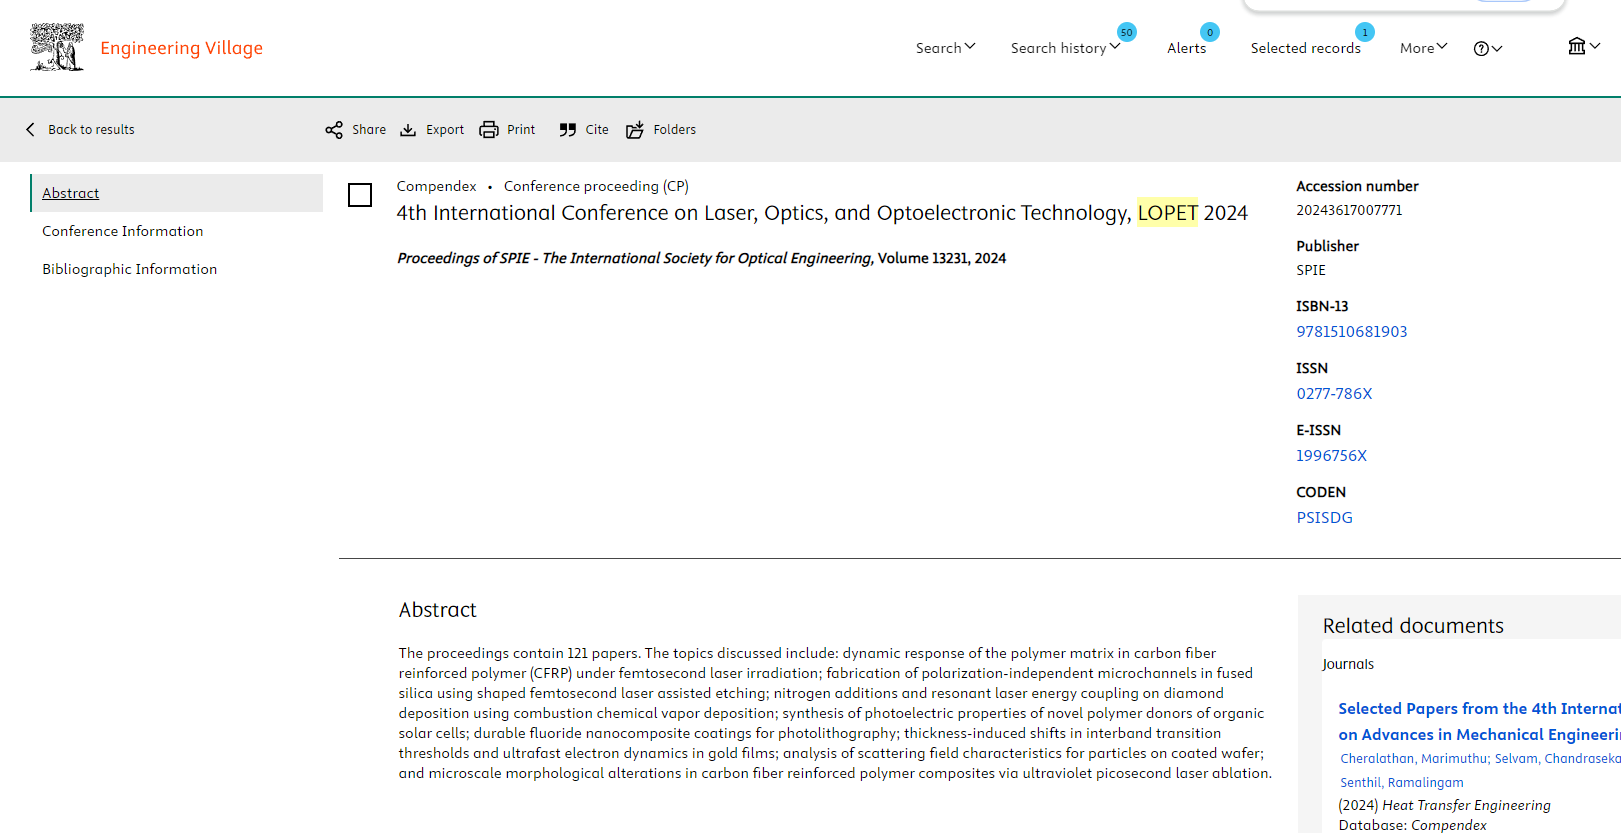Open the Engineering Village home link

click(x=181, y=48)
